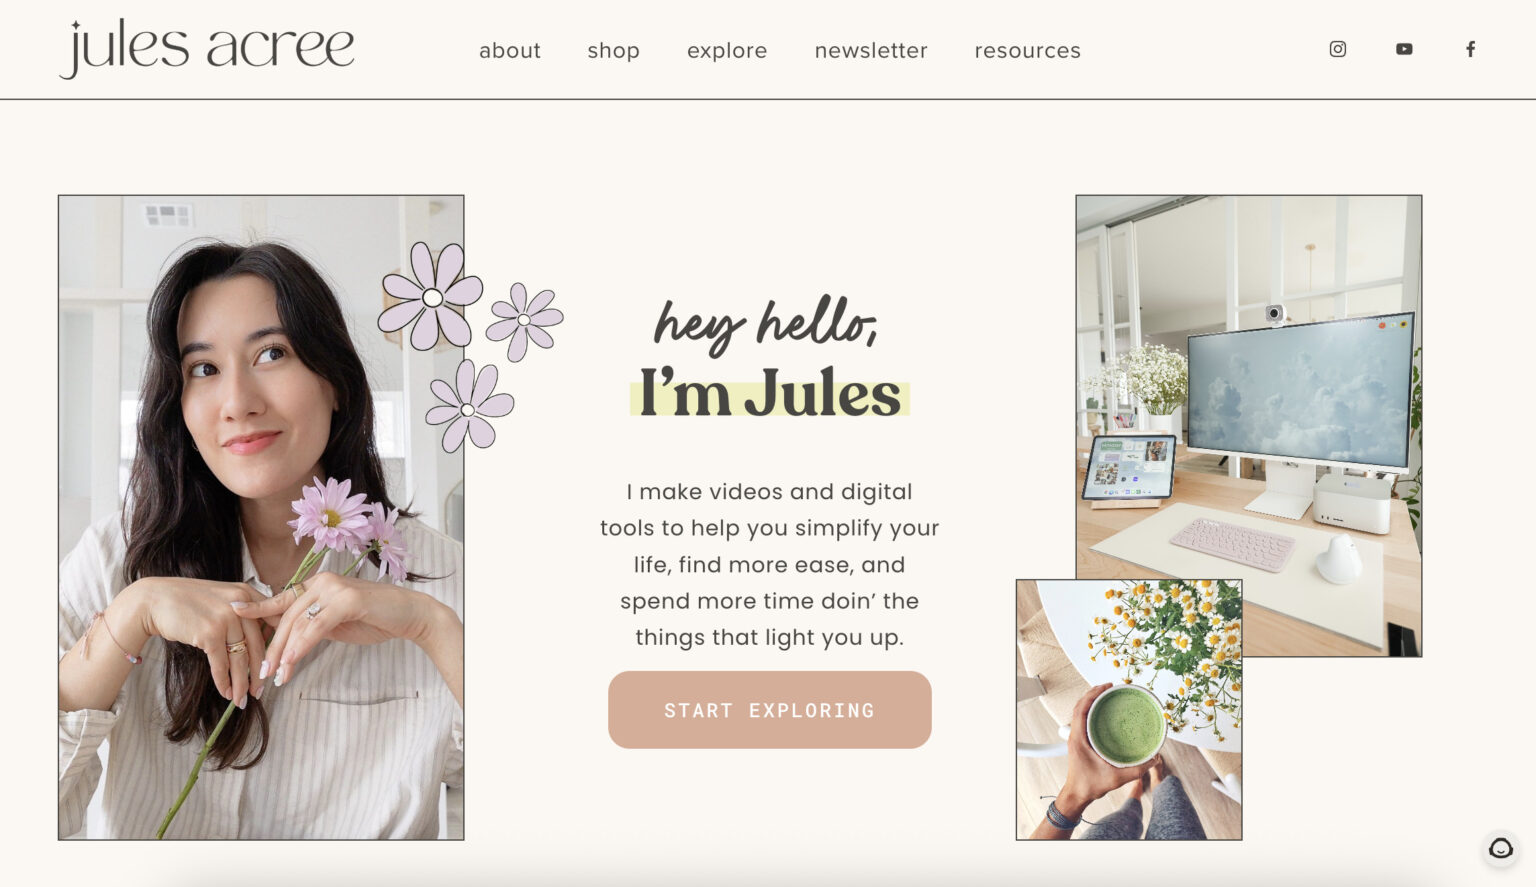The image size is (1536, 887).
Task: Click the intro paragraph about digital tools
Action: click(769, 564)
